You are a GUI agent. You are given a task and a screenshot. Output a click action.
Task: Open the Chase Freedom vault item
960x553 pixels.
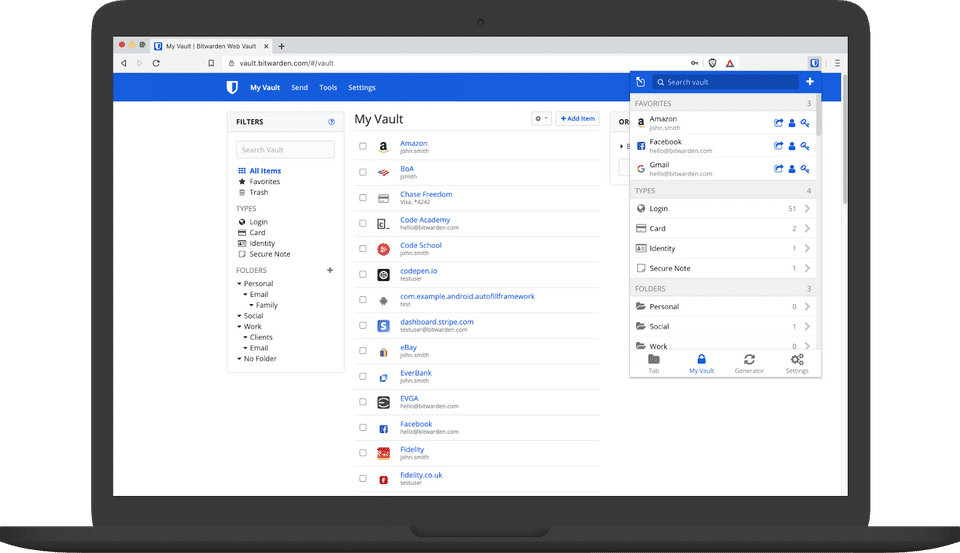coord(426,194)
